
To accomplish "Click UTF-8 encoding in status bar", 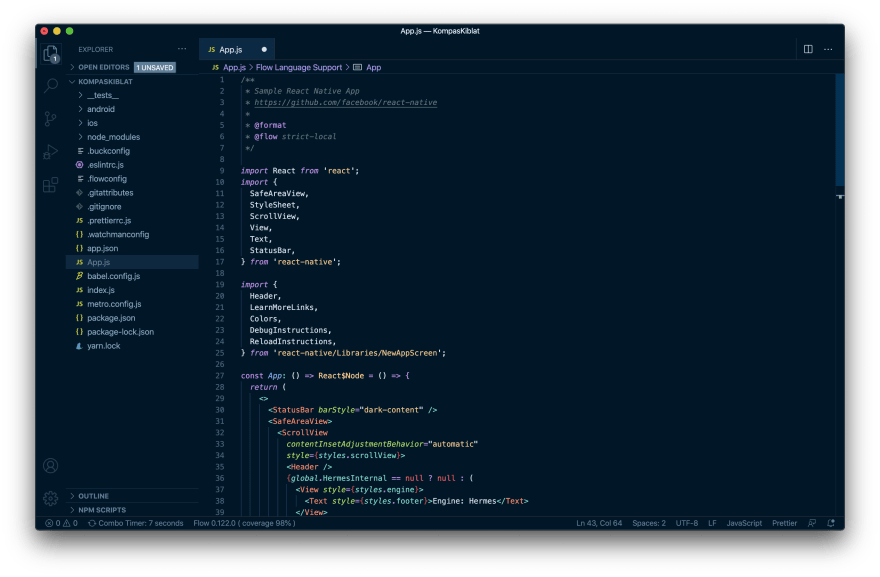I will pos(687,523).
